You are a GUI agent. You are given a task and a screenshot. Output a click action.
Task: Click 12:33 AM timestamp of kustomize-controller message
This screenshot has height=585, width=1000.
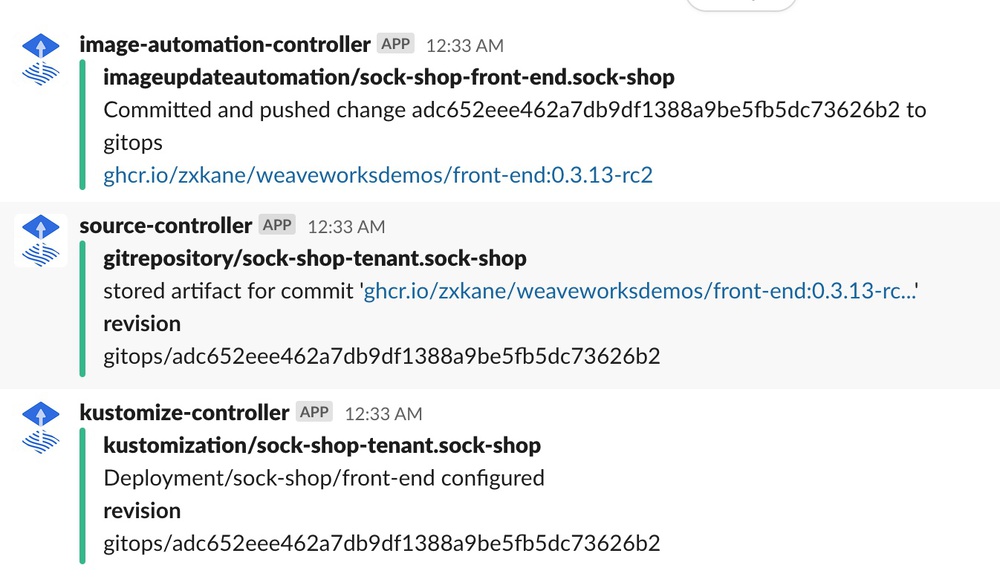[x=383, y=414]
